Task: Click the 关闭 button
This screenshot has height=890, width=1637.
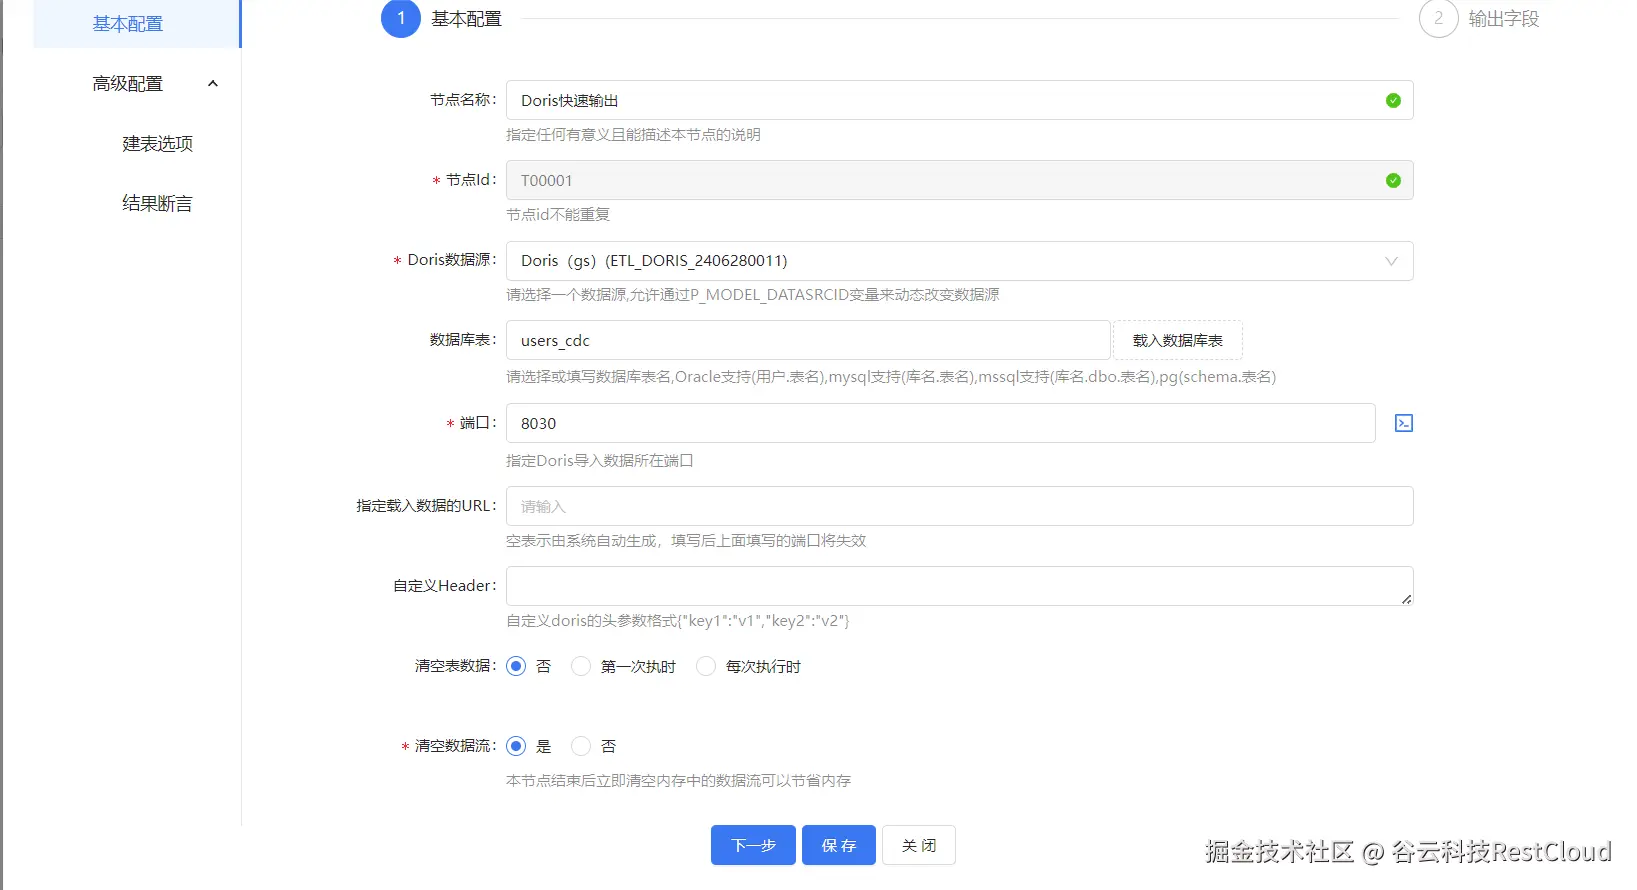Action: (919, 845)
